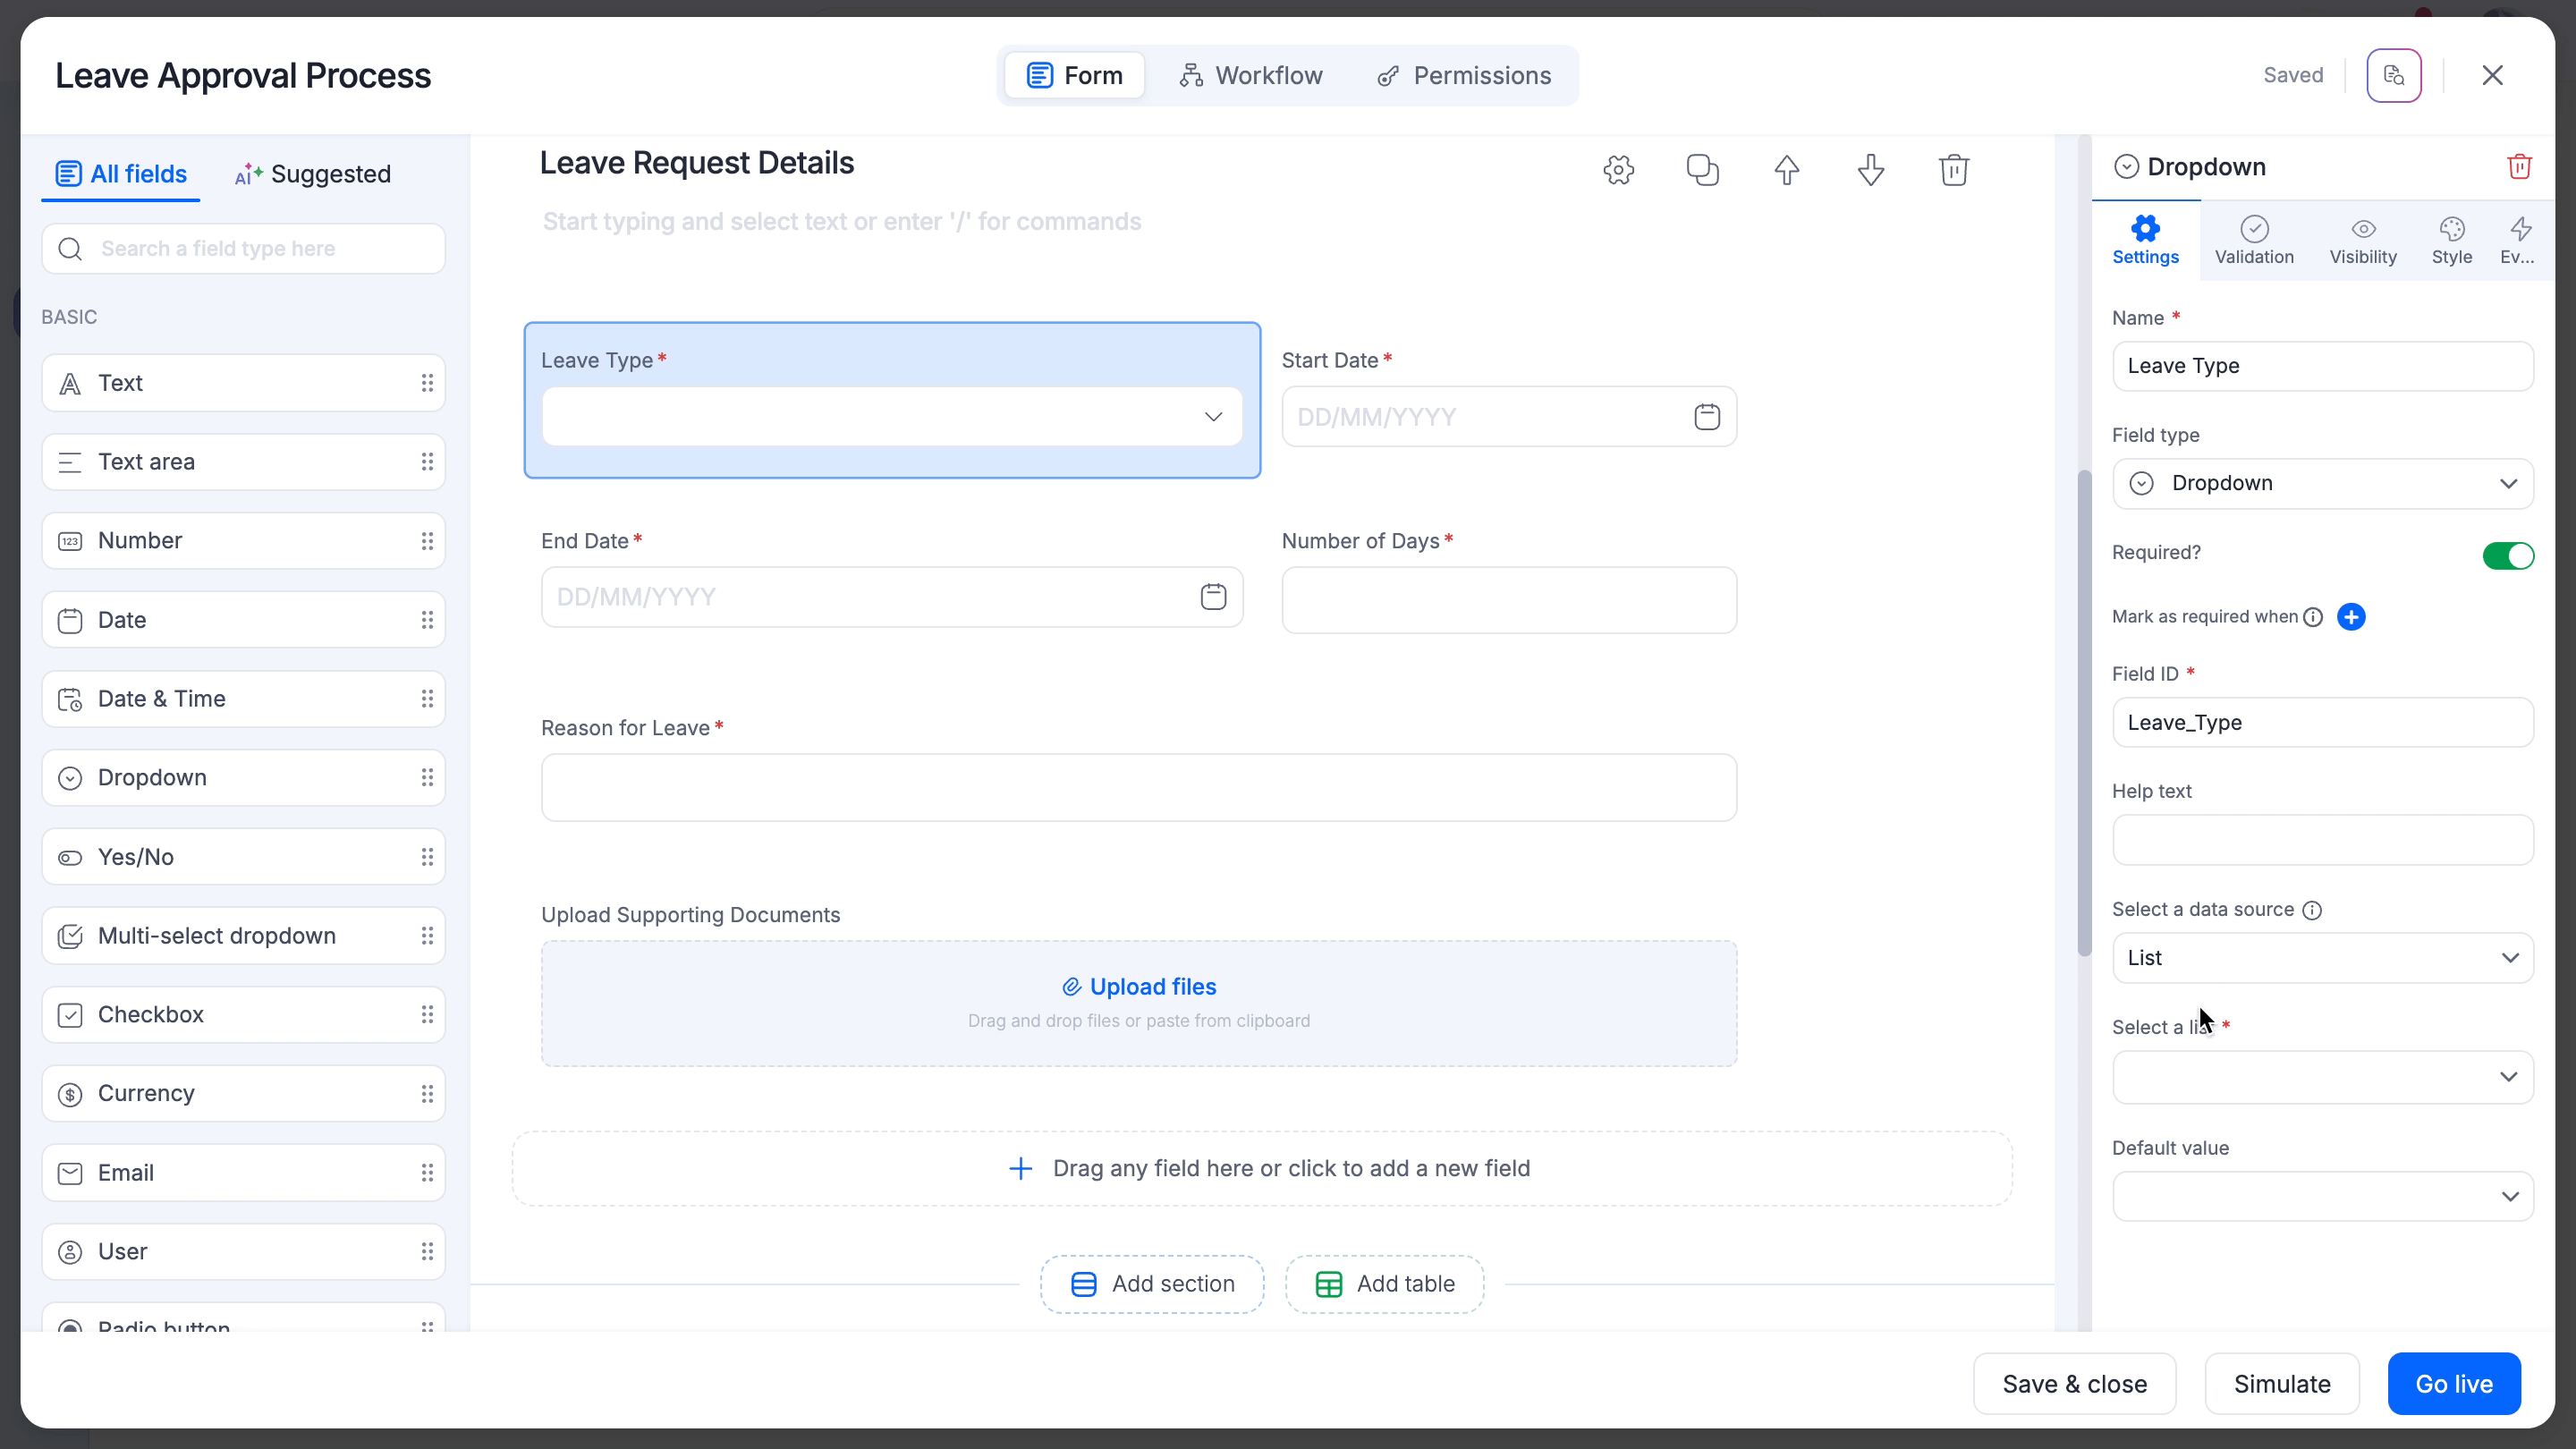Expand the Select a list dropdown
2576x1449 pixels.
click(x=2322, y=1077)
